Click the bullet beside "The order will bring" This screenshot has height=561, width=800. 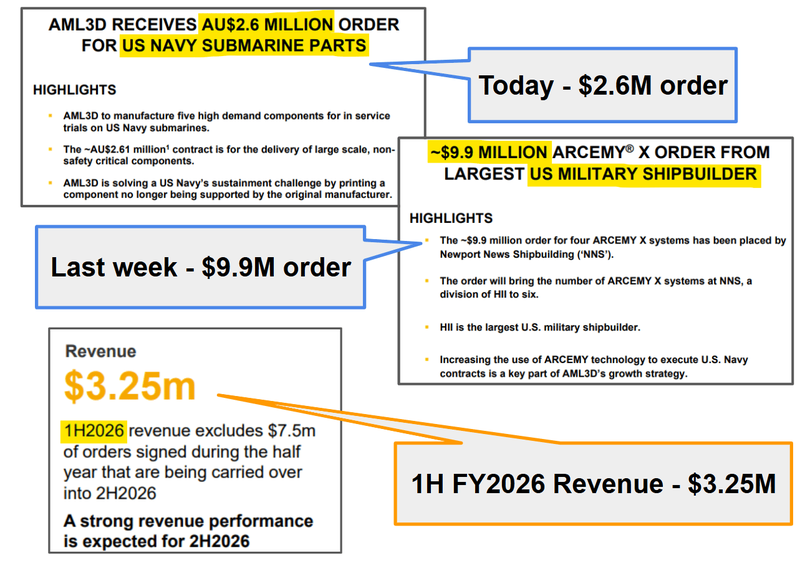[427, 281]
